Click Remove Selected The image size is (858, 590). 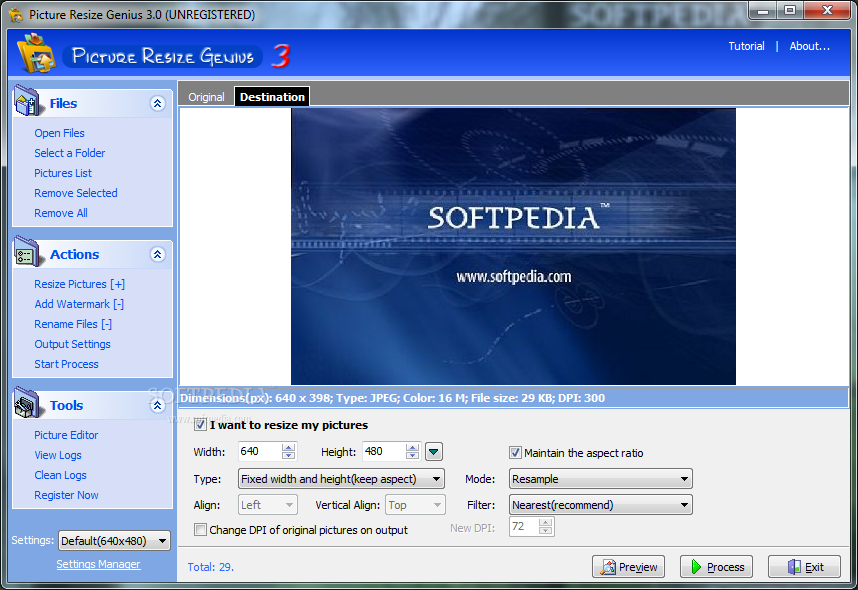point(76,193)
